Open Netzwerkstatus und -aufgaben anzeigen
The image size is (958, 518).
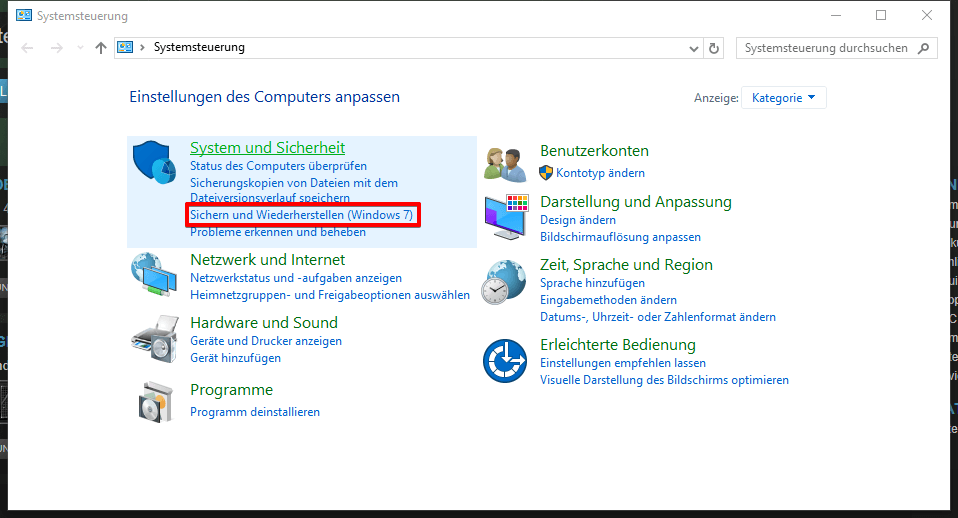296,278
